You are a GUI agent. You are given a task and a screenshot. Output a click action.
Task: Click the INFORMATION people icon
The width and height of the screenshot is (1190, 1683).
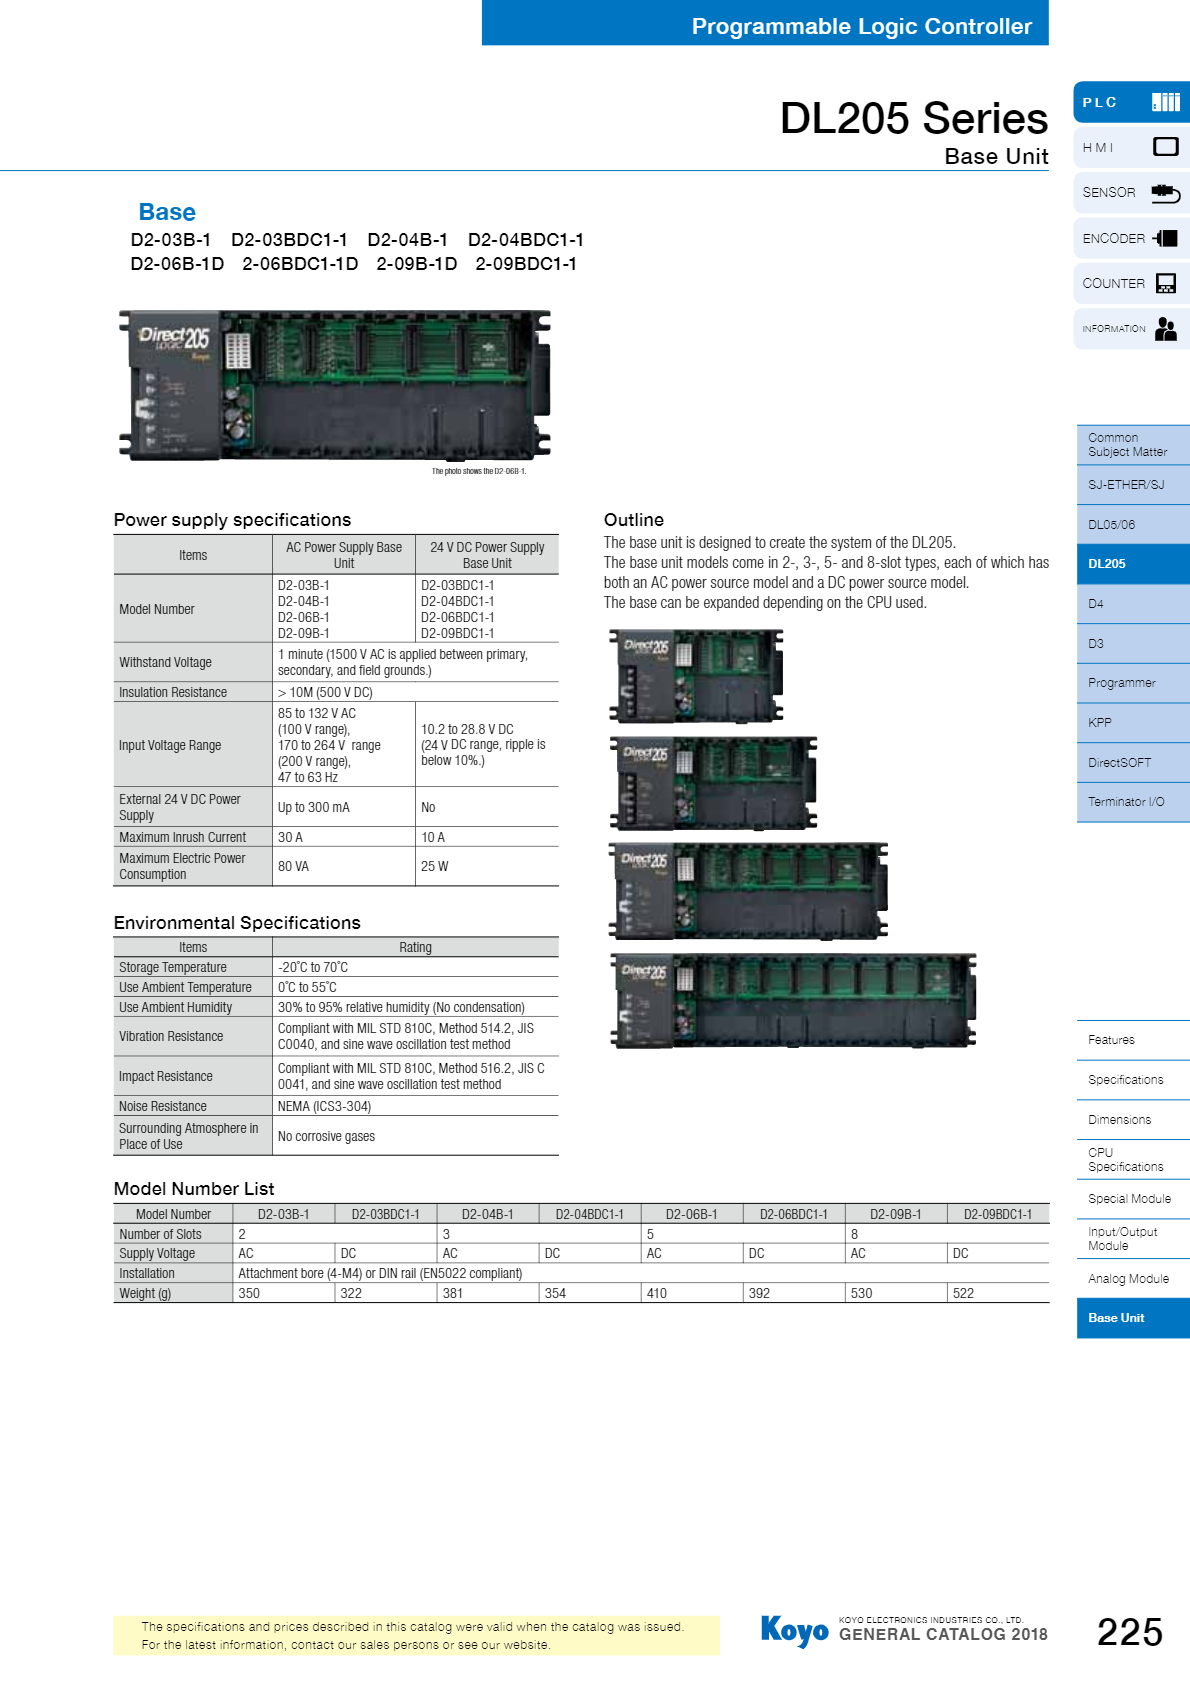tap(1165, 329)
